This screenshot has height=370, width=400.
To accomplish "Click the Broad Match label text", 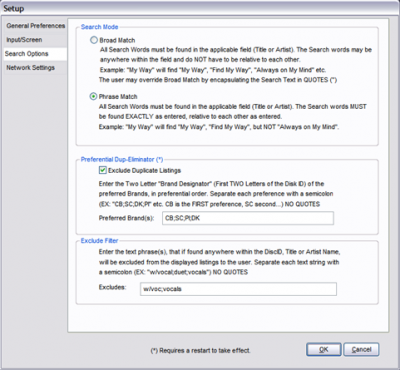I will [117, 40].
